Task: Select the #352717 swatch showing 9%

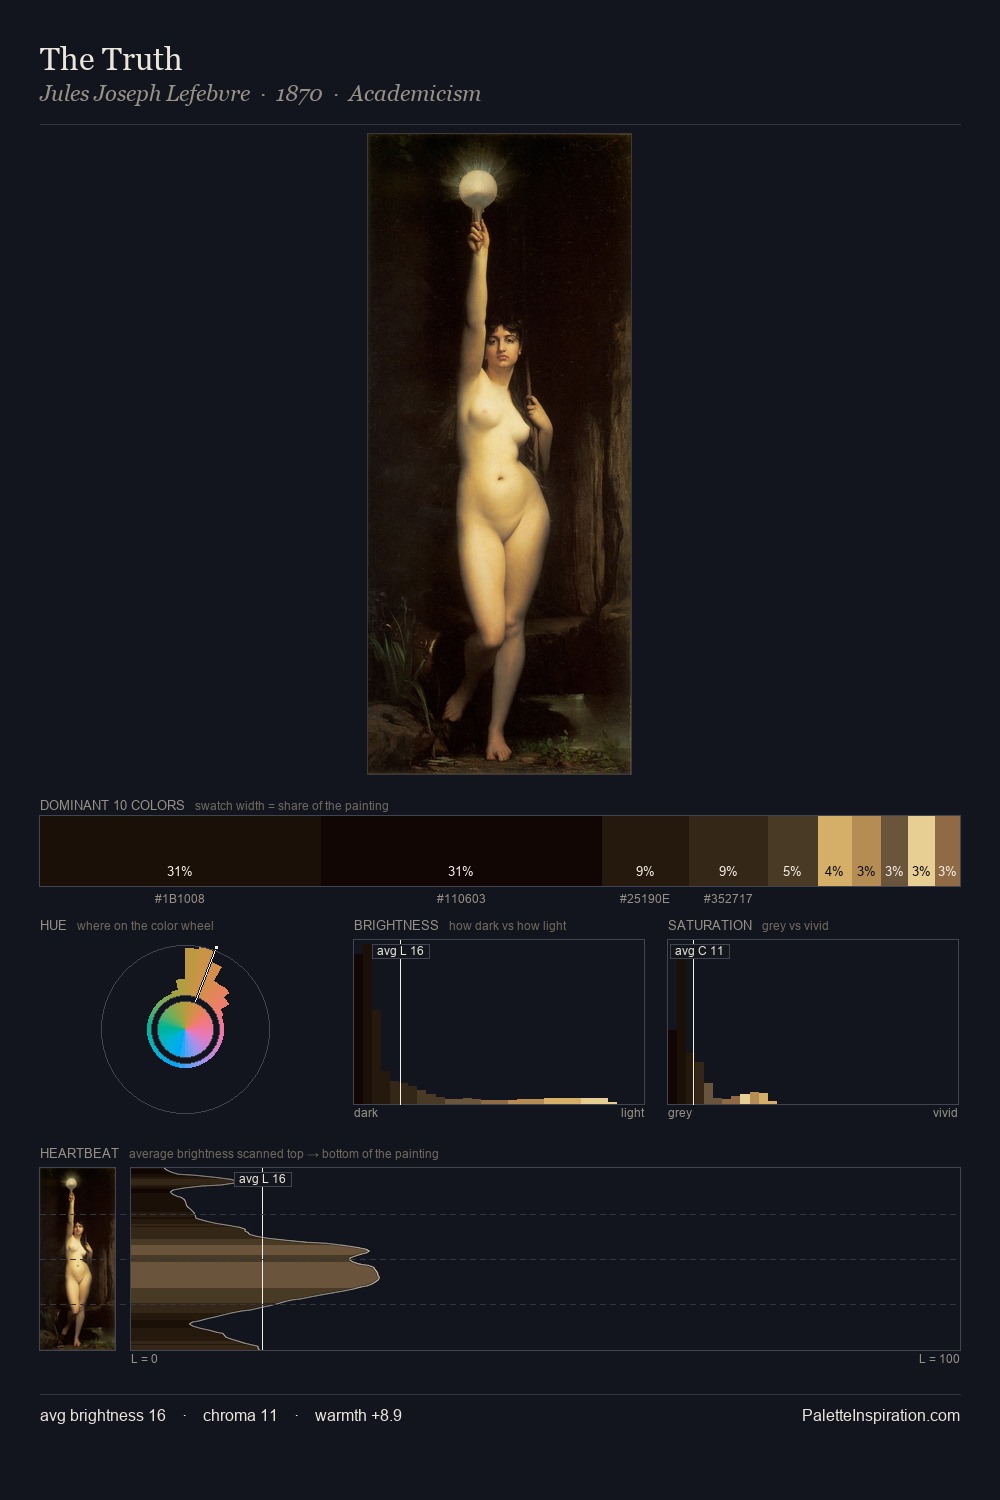Action: pos(728,851)
